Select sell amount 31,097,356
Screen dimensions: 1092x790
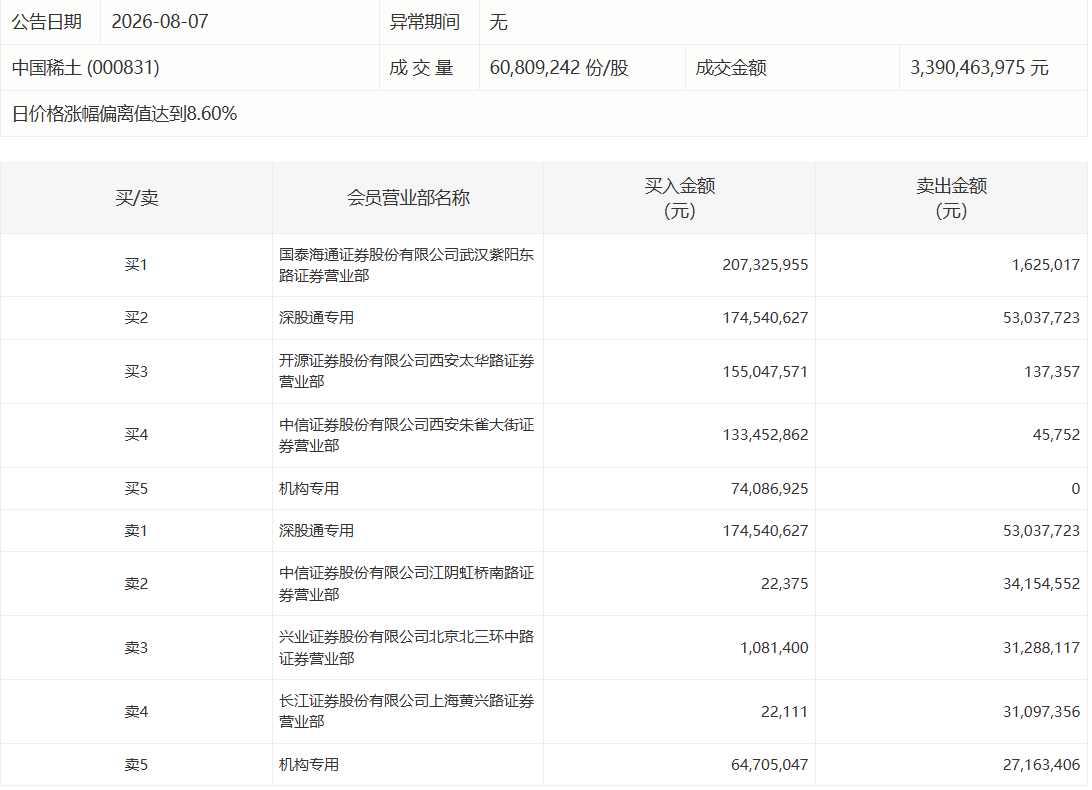coord(1041,712)
